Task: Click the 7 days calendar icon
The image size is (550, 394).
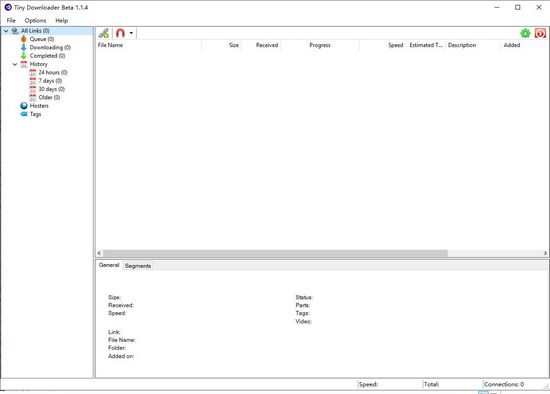Action: [33, 81]
